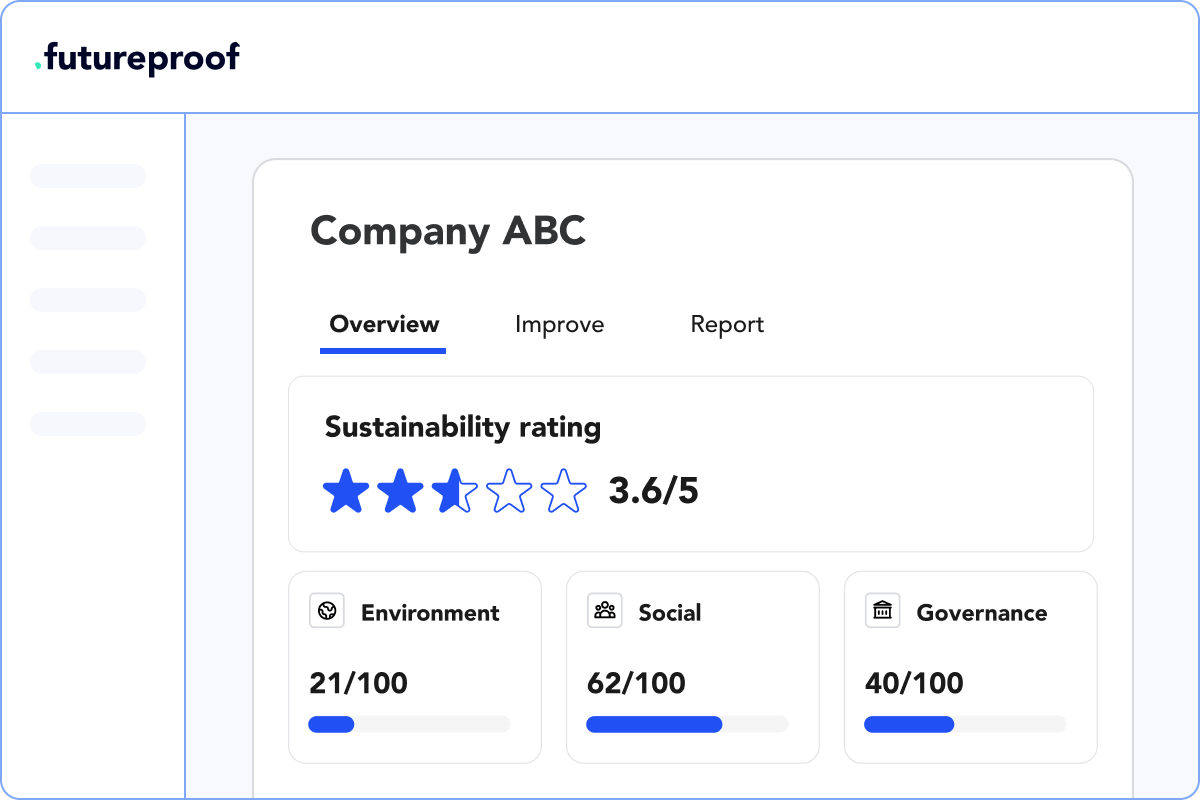This screenshot has width=1200, height=800.
Task: Click the futureproof logo
Action: (137, 57)
